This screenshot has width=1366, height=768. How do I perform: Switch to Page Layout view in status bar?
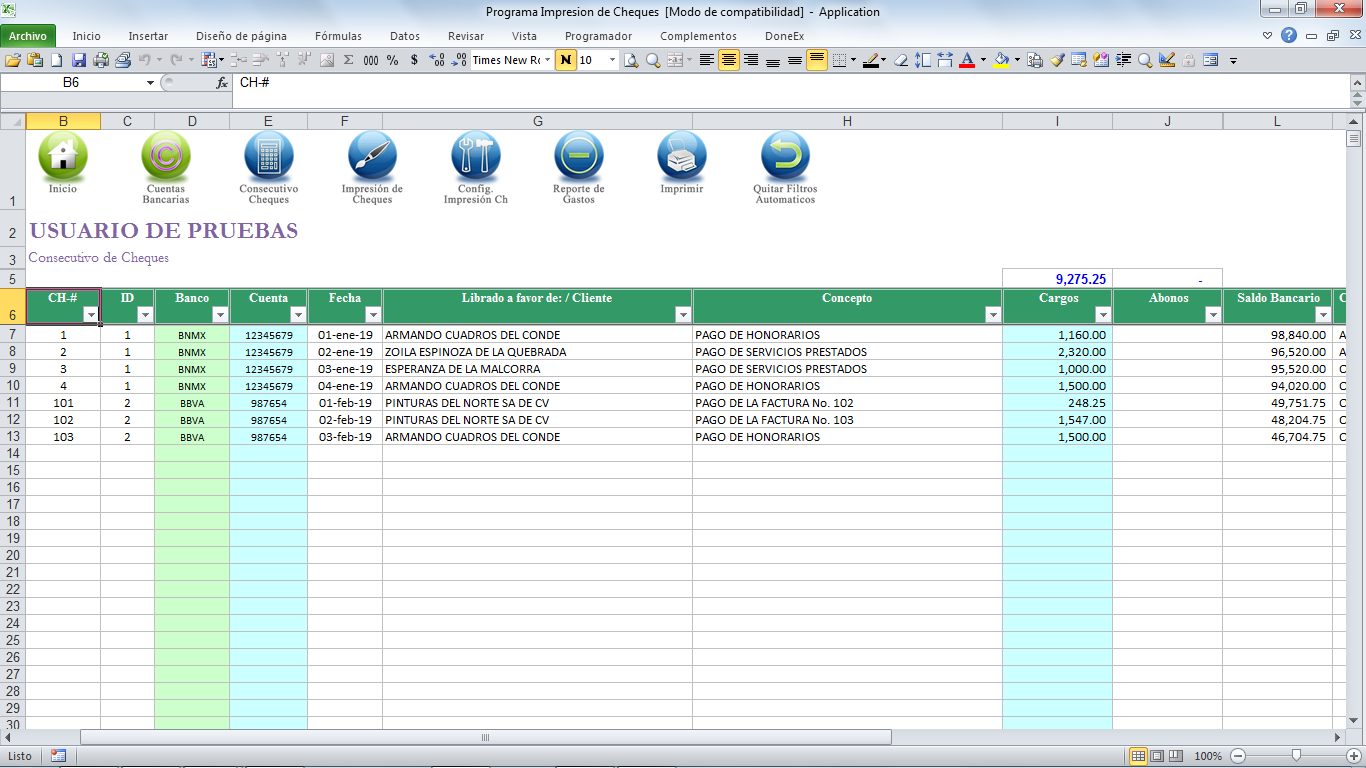click(x=1156, y=756)
